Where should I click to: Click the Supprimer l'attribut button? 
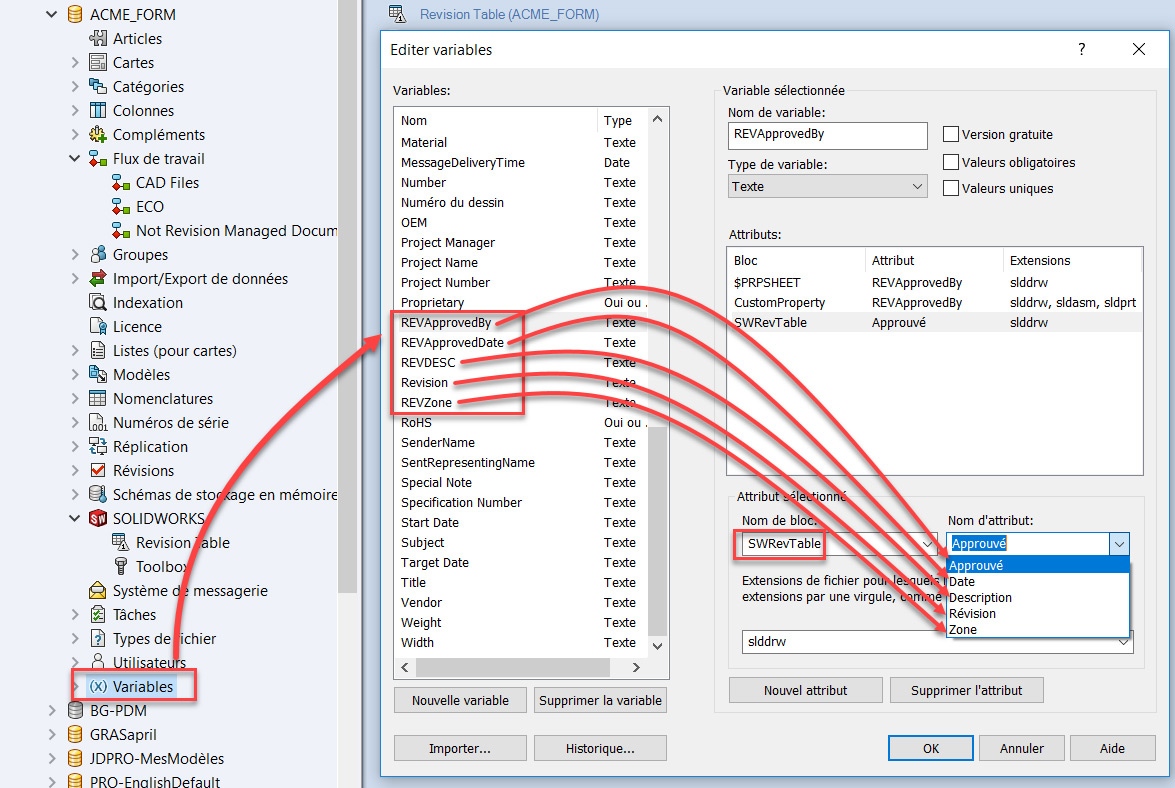click(967, 691)
